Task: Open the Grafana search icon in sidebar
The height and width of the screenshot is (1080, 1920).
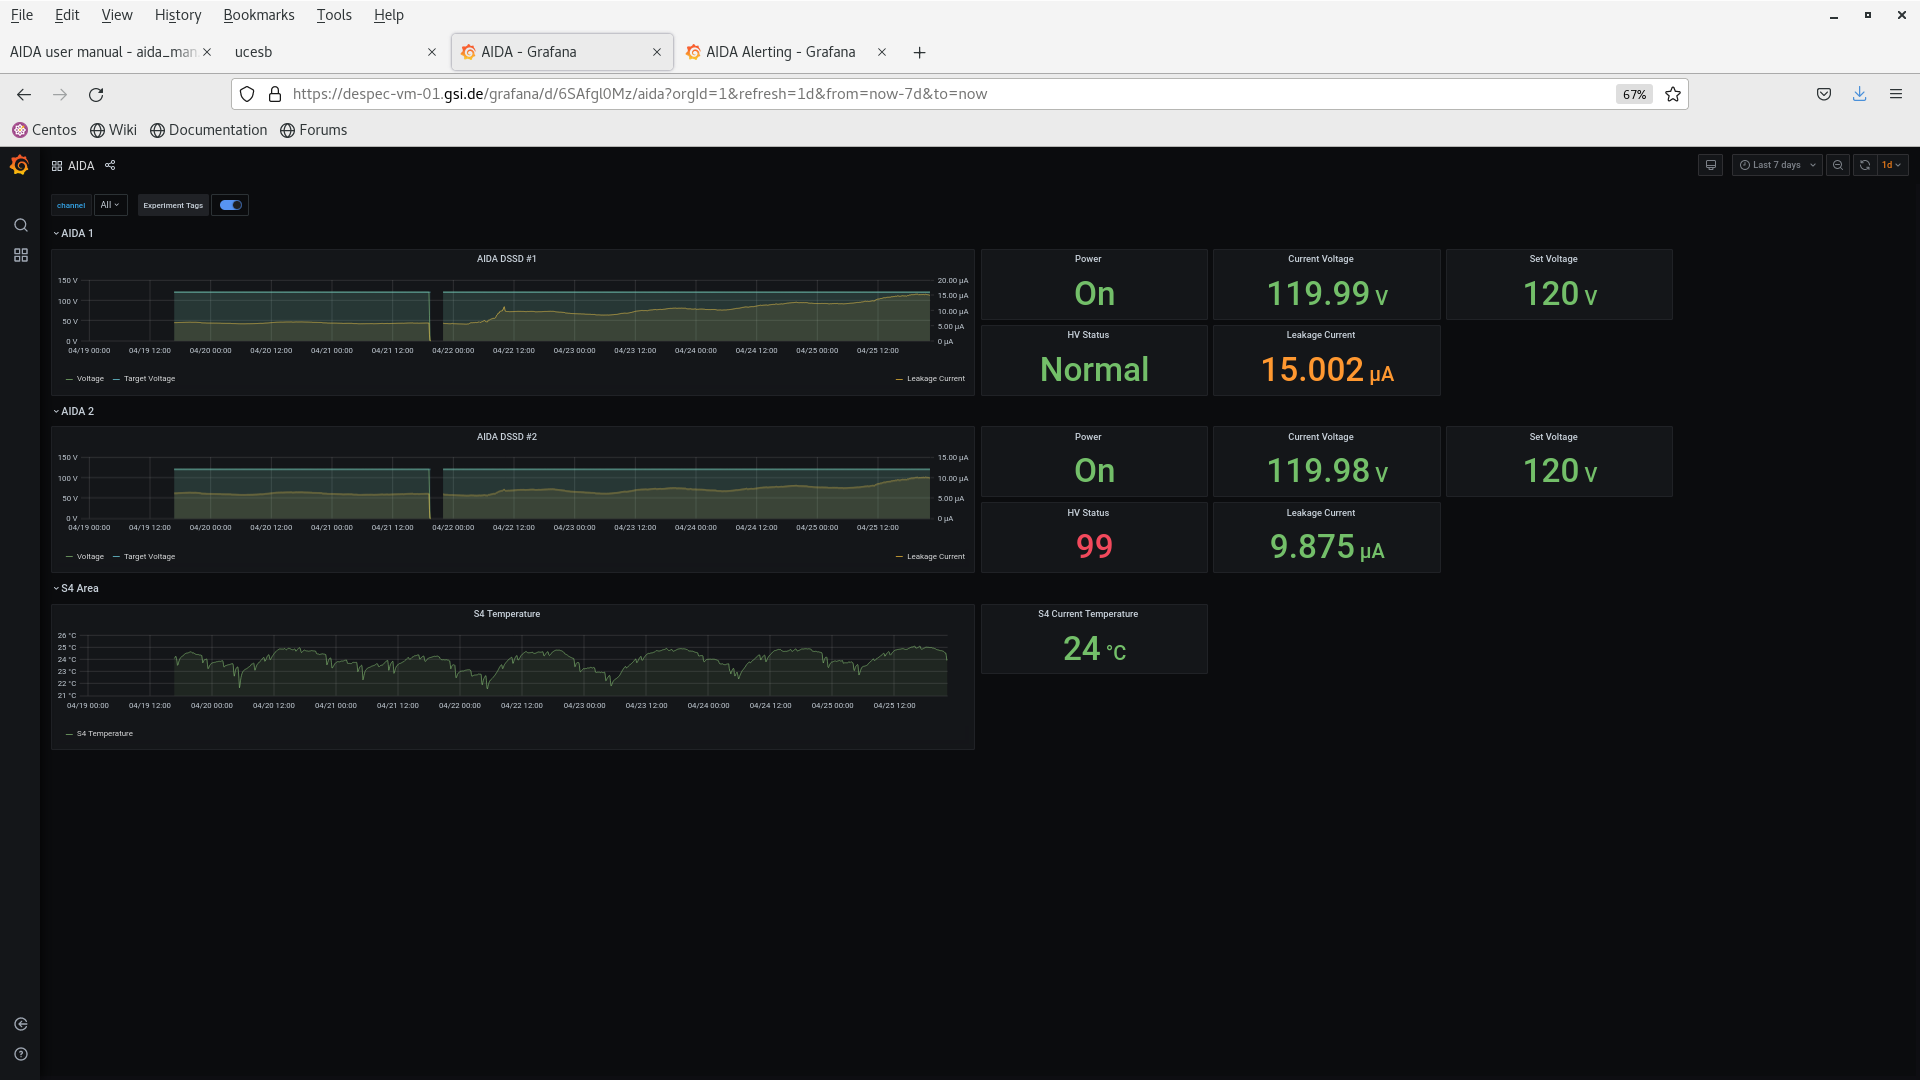Action: pos(20,225)
